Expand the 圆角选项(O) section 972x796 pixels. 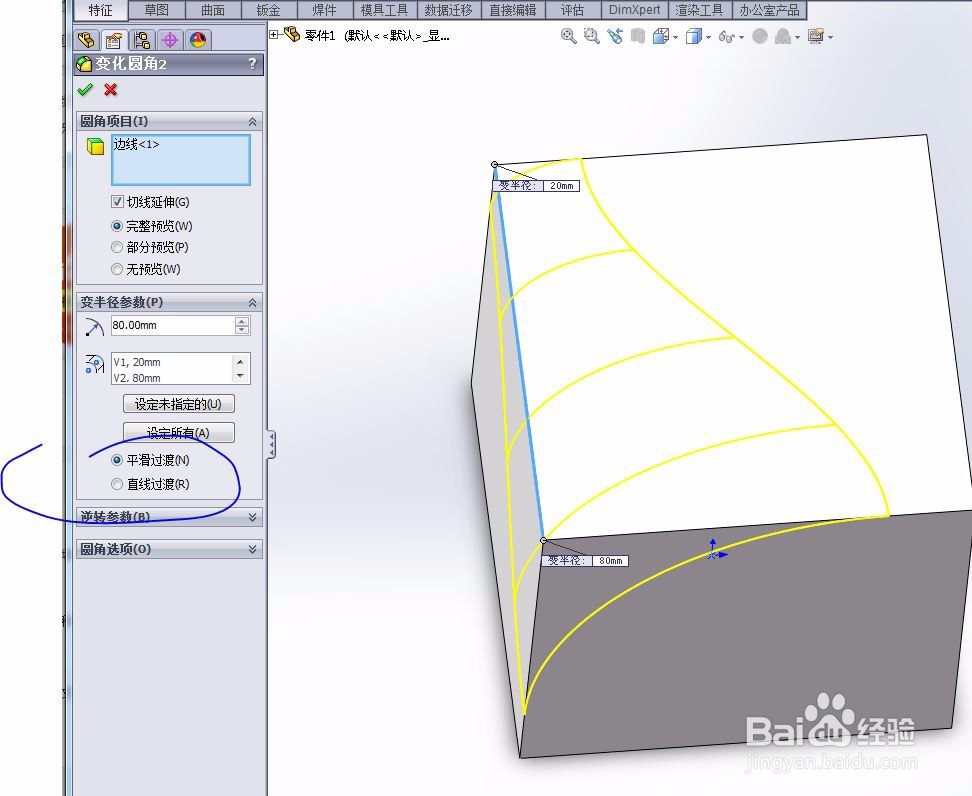pyautogui.click(x=252, y=549)
